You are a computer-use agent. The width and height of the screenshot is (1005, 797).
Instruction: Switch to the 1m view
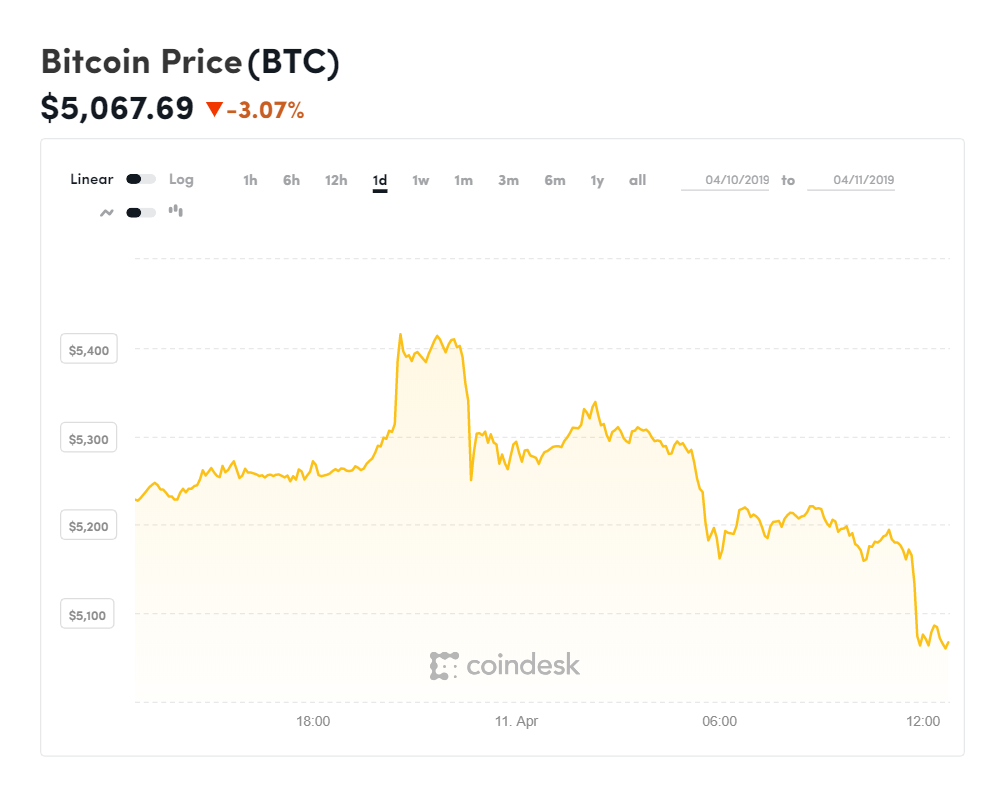(x=463, y=180)
